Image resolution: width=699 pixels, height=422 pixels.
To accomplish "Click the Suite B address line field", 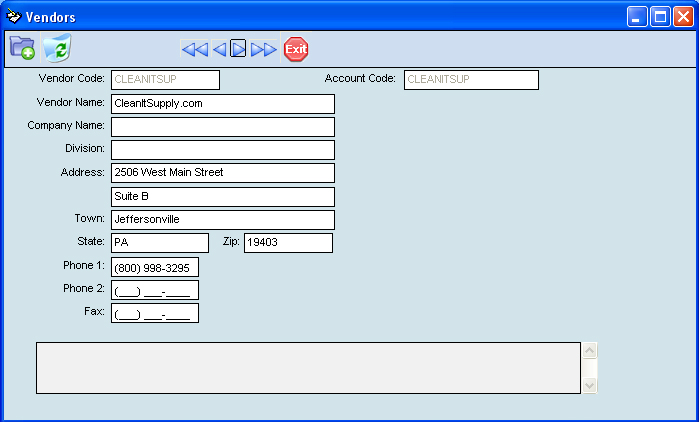I will point(223,197).
